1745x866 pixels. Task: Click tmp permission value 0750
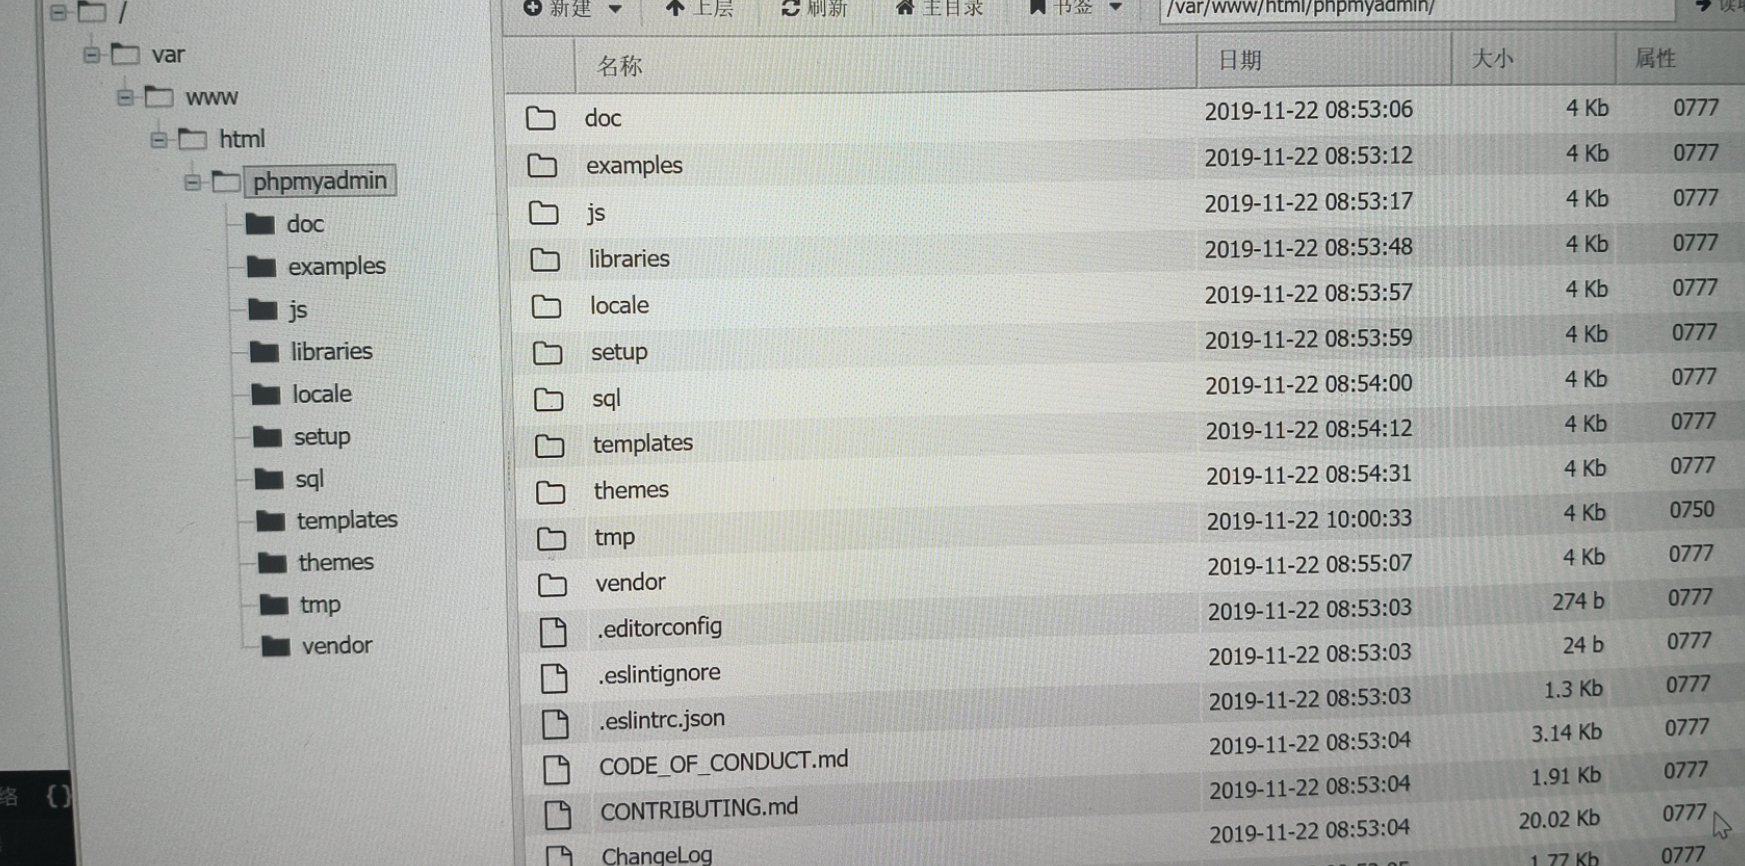[1691, 510]
